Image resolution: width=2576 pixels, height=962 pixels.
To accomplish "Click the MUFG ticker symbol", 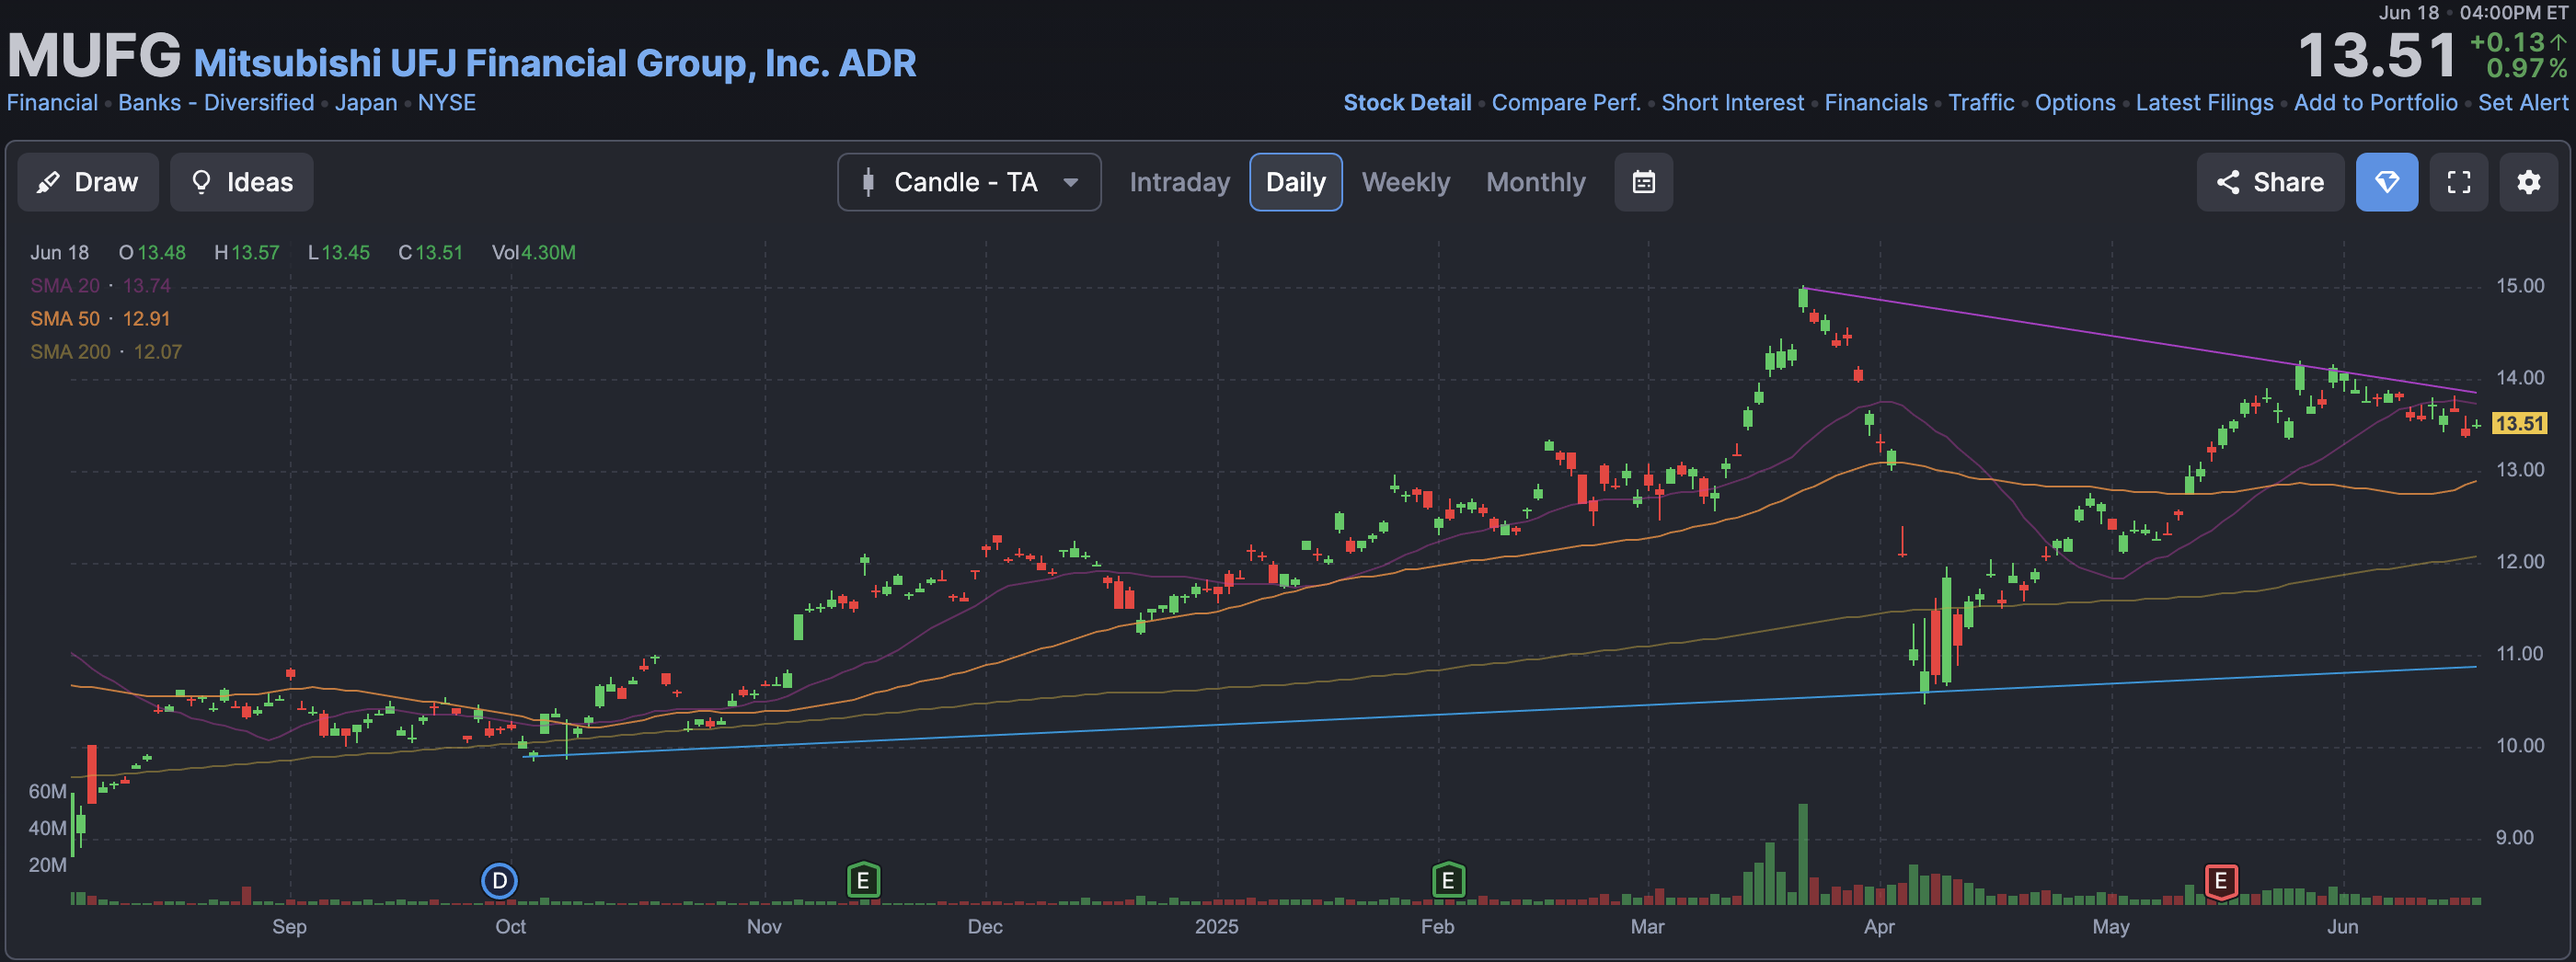I will pos(94,56).
